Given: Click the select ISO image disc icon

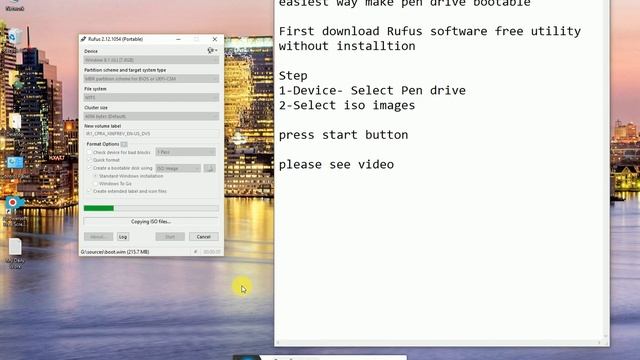Looking at the screenshot, I should (210, 168).
